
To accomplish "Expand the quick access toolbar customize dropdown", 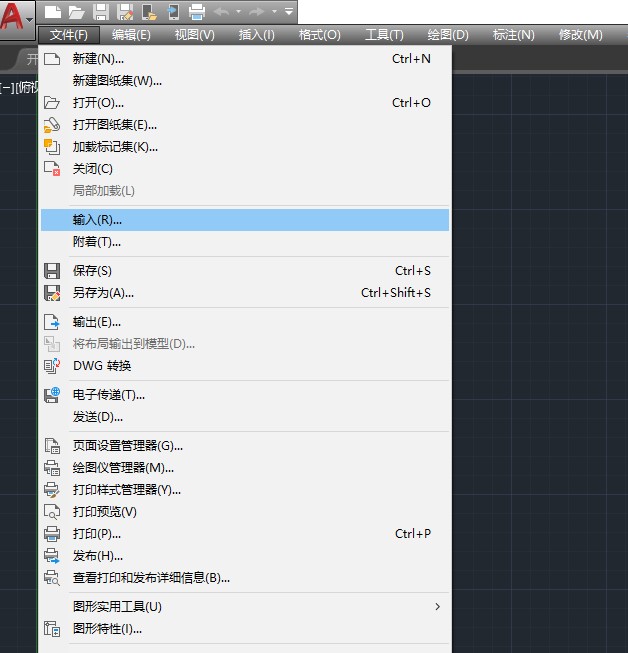I will 289,12.
